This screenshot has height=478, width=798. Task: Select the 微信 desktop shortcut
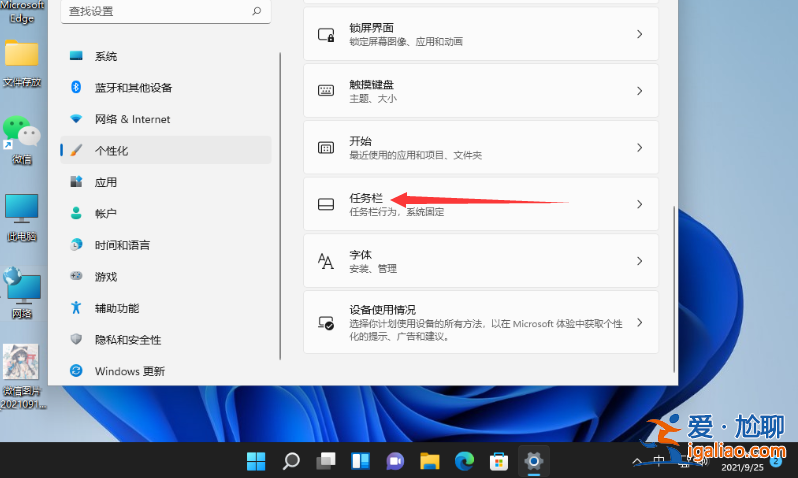click(x=21, y=140)
